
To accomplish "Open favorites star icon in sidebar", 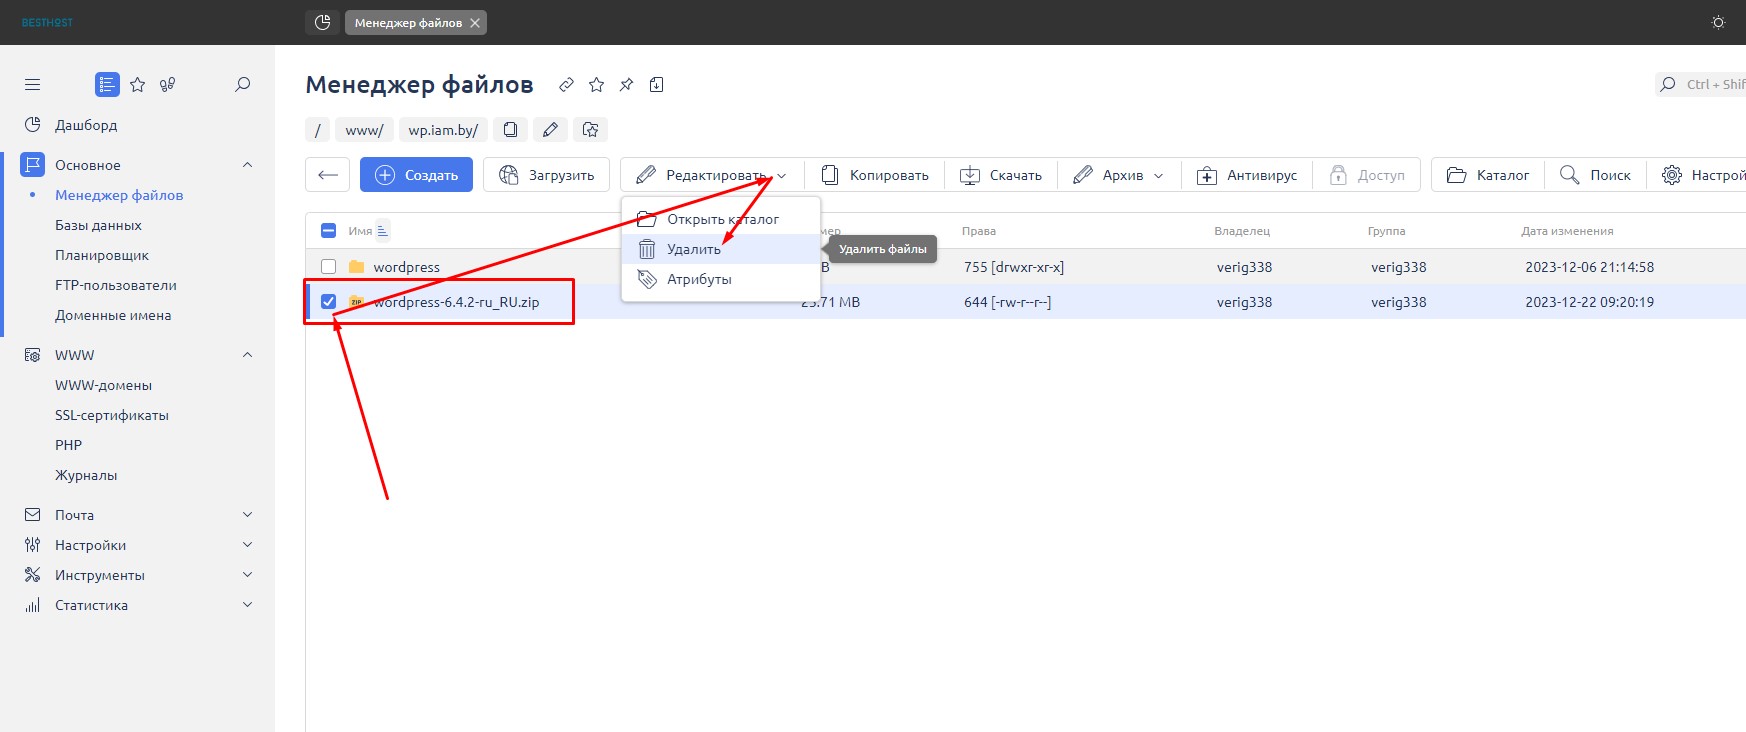I will pos(138,85).
